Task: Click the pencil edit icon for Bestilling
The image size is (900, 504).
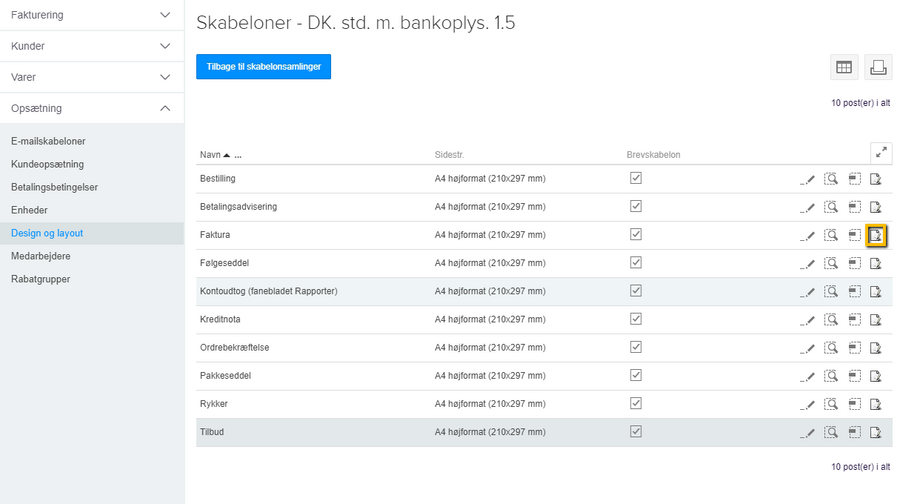Action: tap(808, 179)
